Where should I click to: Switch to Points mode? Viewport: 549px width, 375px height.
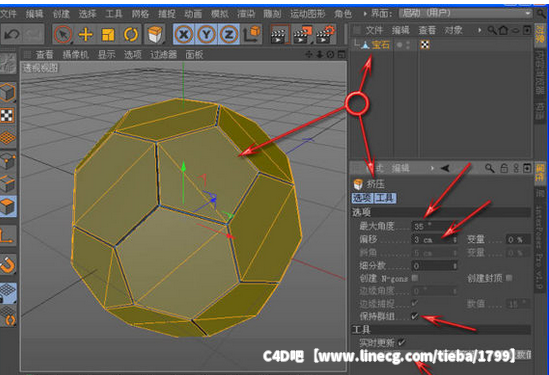(8, 160)
